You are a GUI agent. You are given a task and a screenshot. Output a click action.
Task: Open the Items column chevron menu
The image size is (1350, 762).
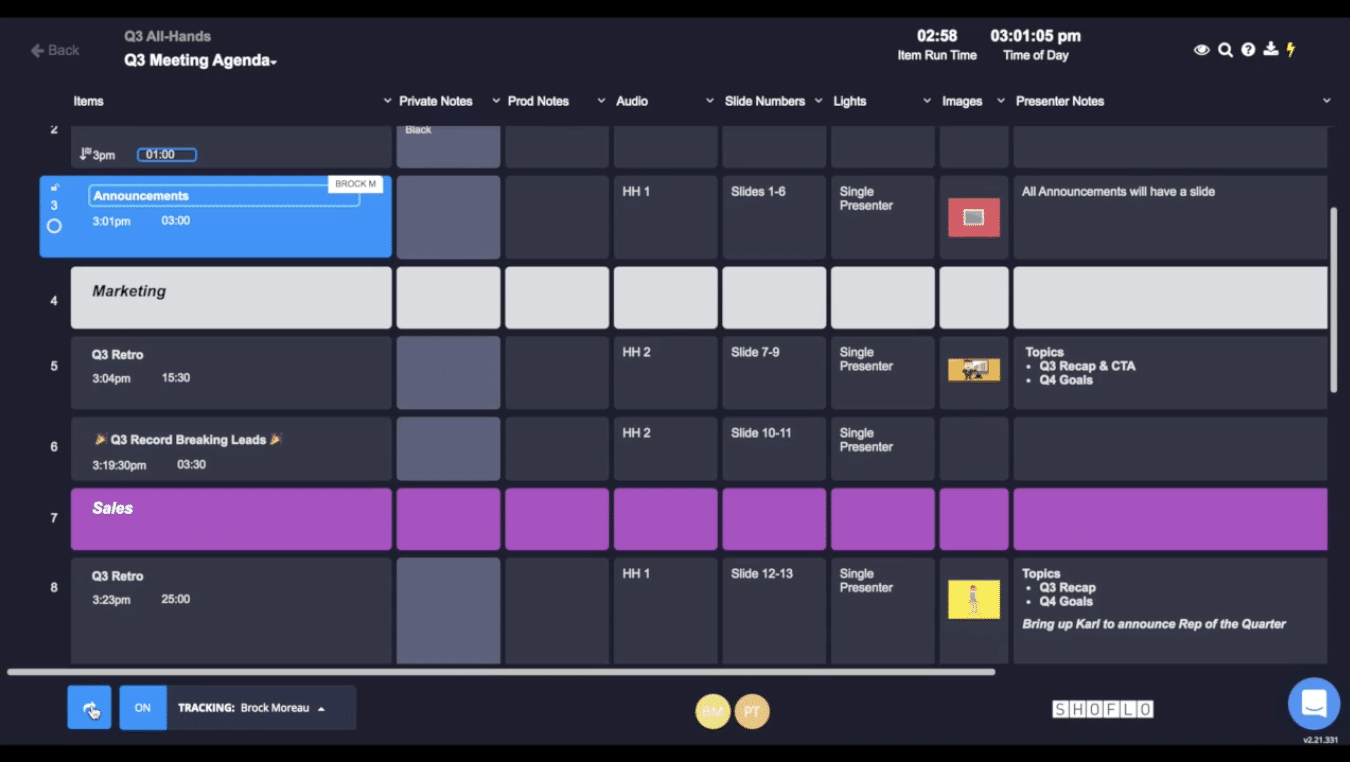(x=387, y=101)
